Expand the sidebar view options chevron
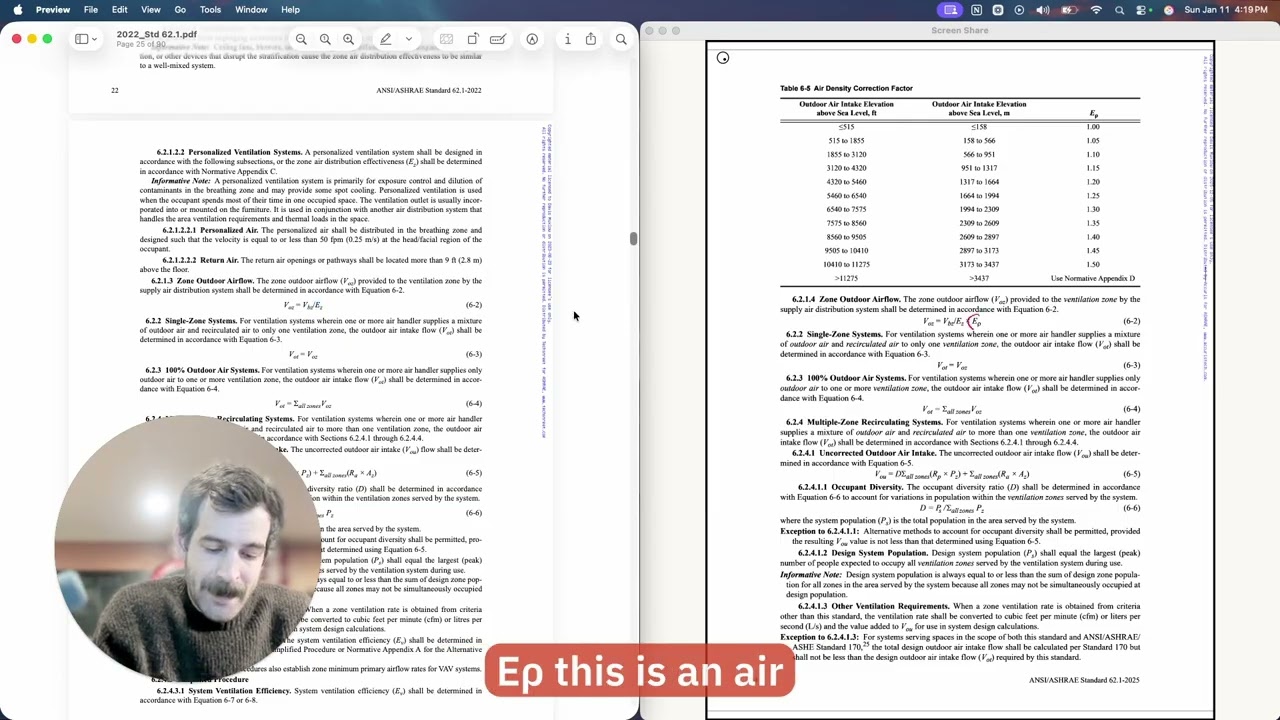The width and height of the screenshot is (1280, 720). coord(94,39)
